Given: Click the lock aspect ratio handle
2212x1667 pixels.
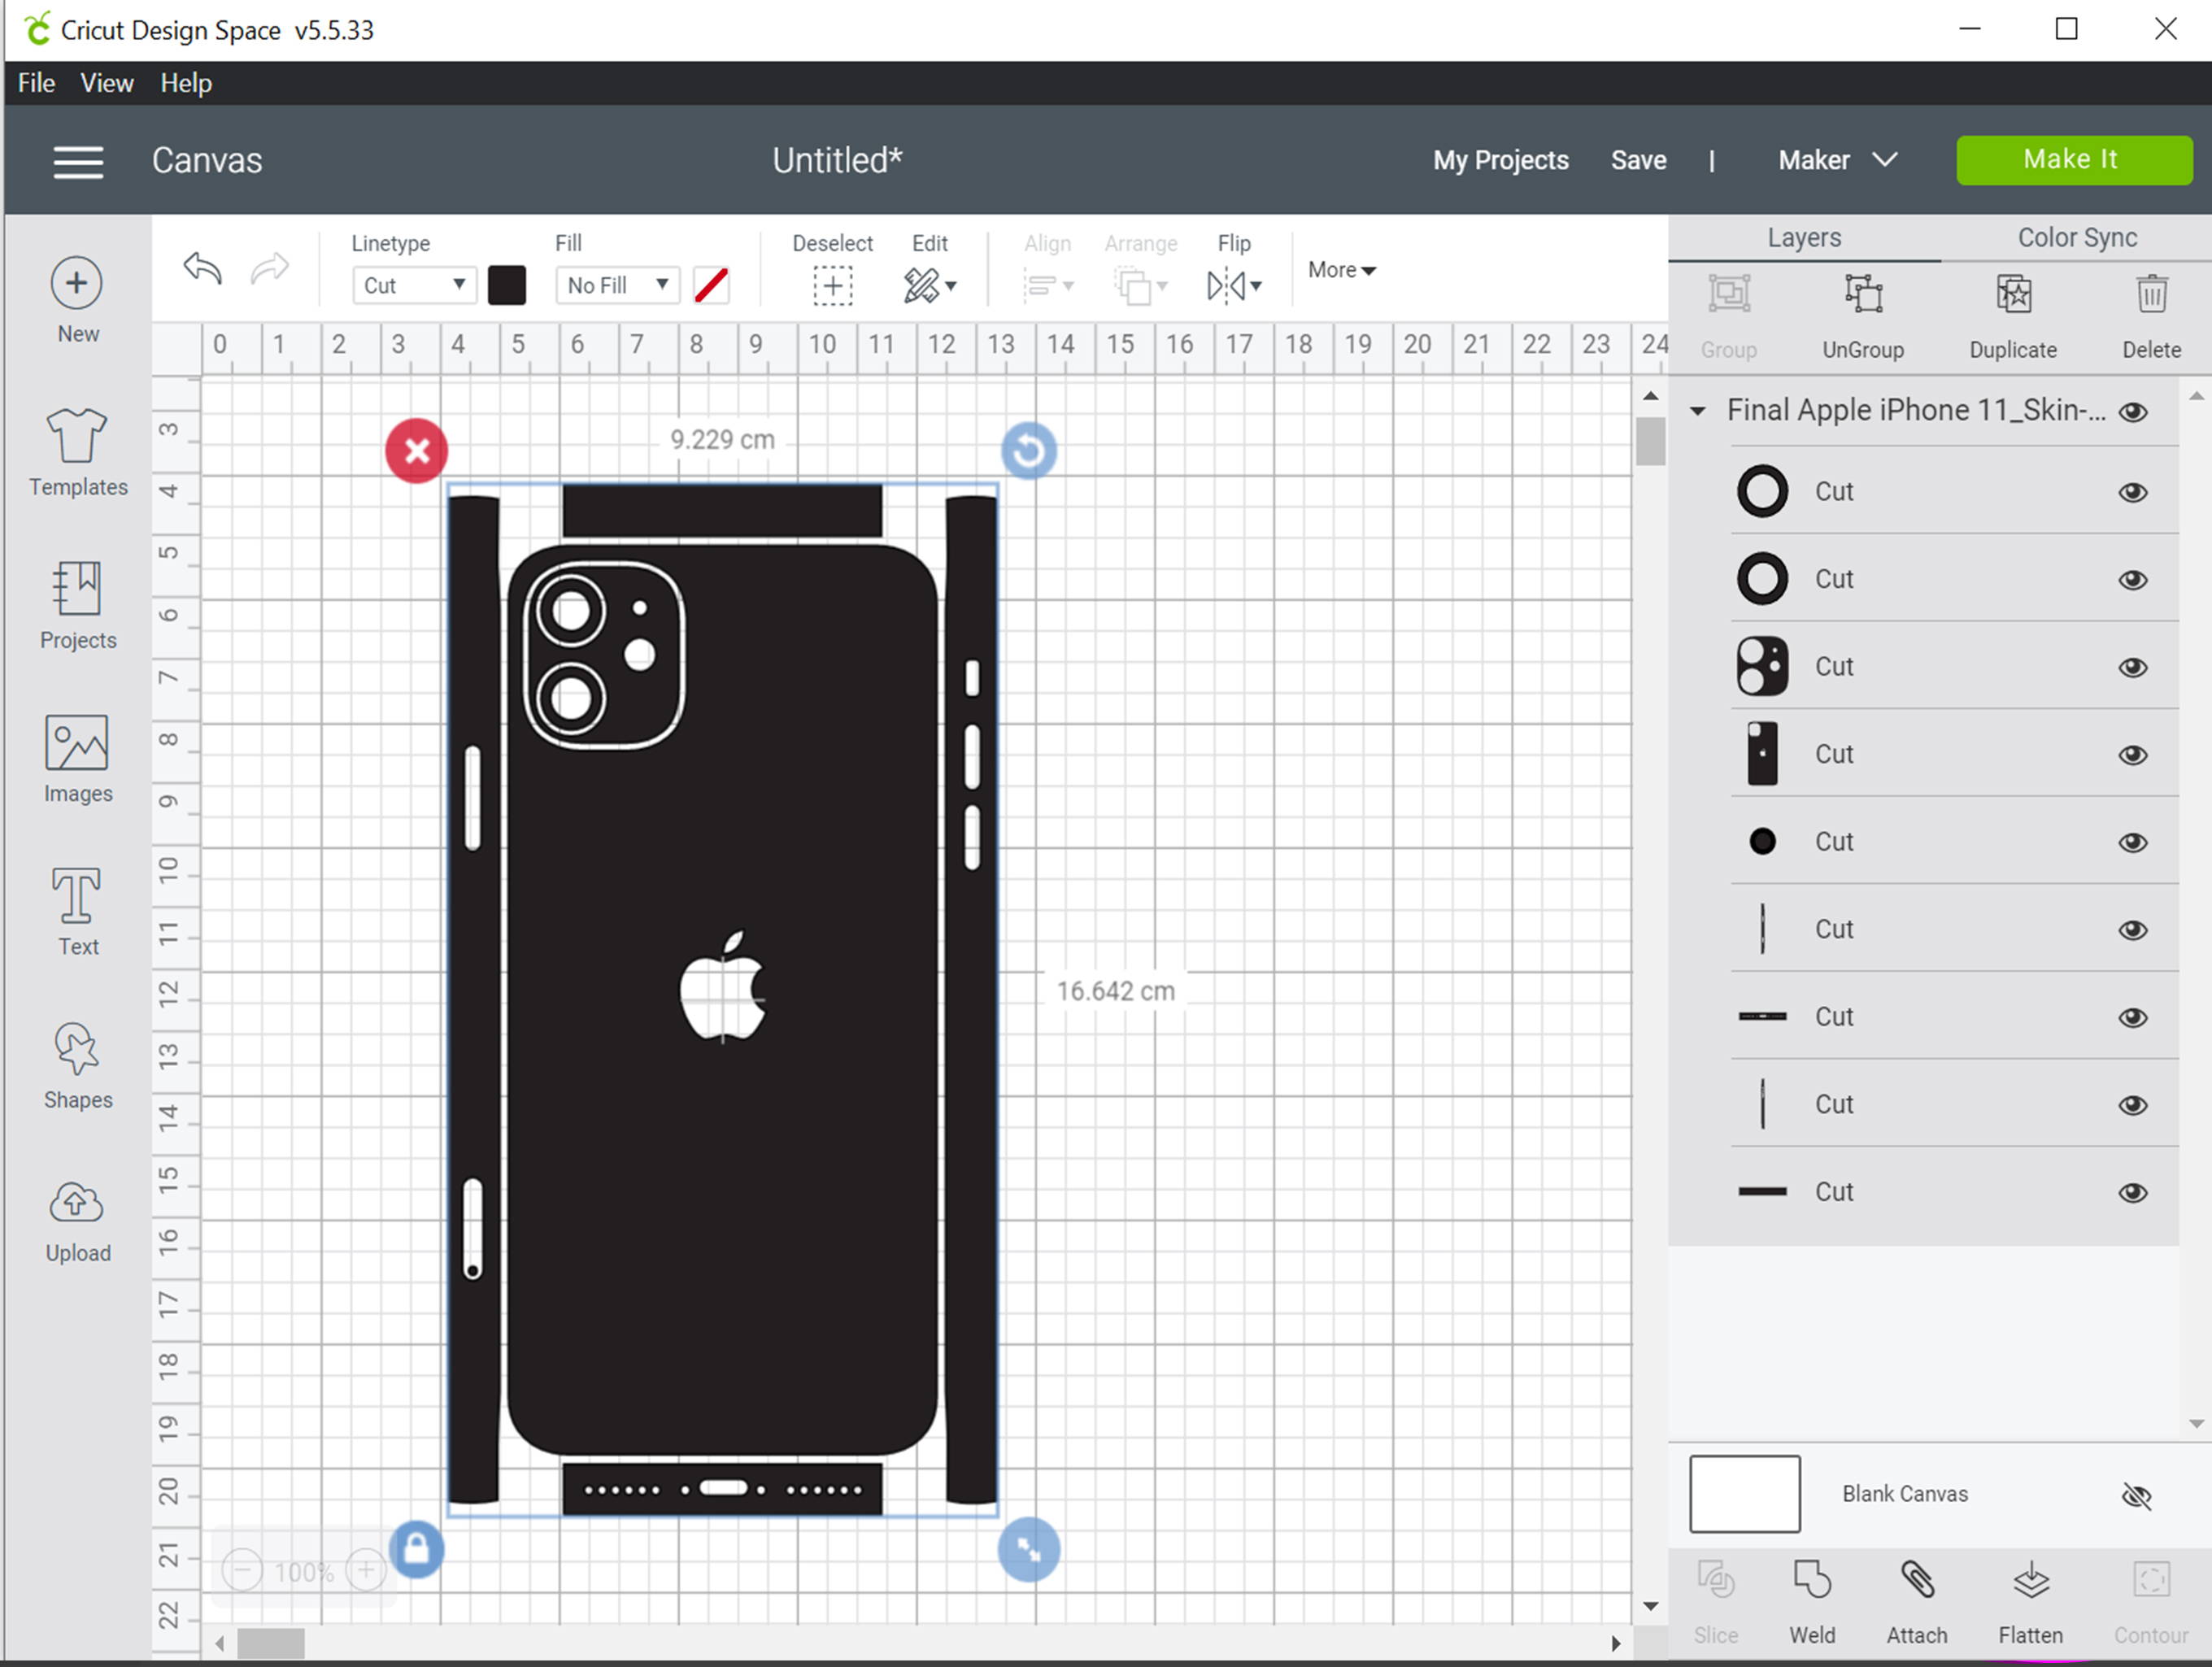Looking at the screenshot, I should [416, 1549].
